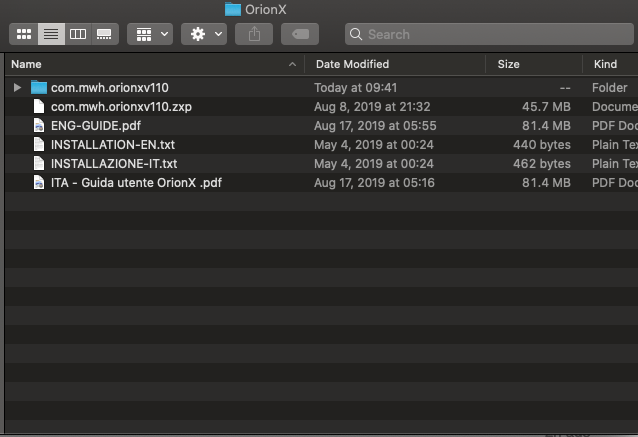
Task: Switch to list view
Action: (x=51, y=34)
